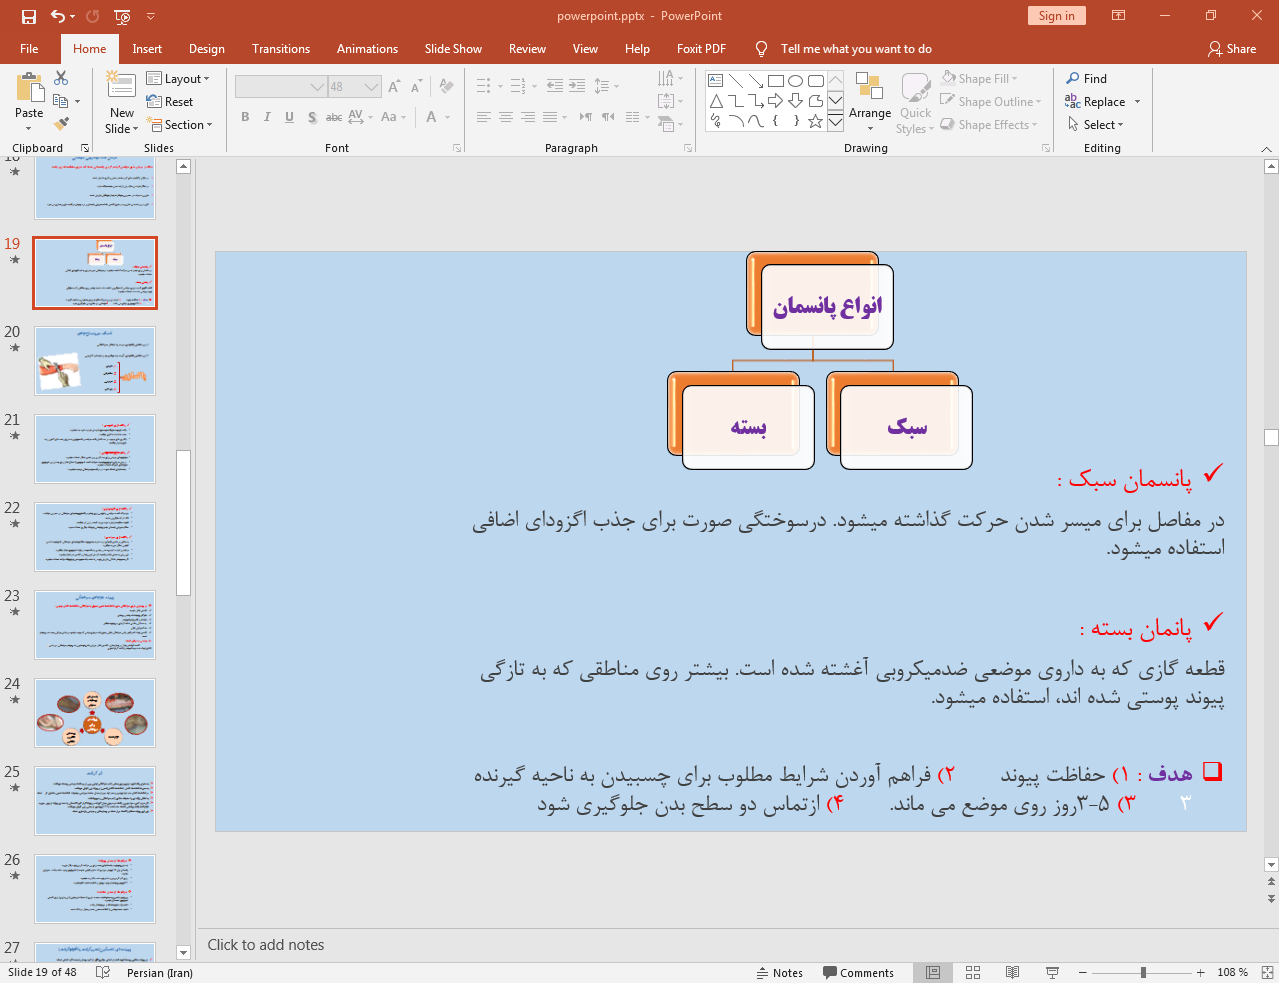Align text left
Screen dimensions: 1279x983
(484, 117)
